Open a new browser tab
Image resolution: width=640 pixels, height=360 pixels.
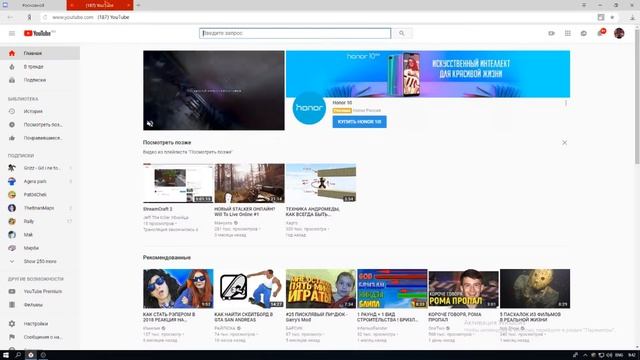(138, 5)
